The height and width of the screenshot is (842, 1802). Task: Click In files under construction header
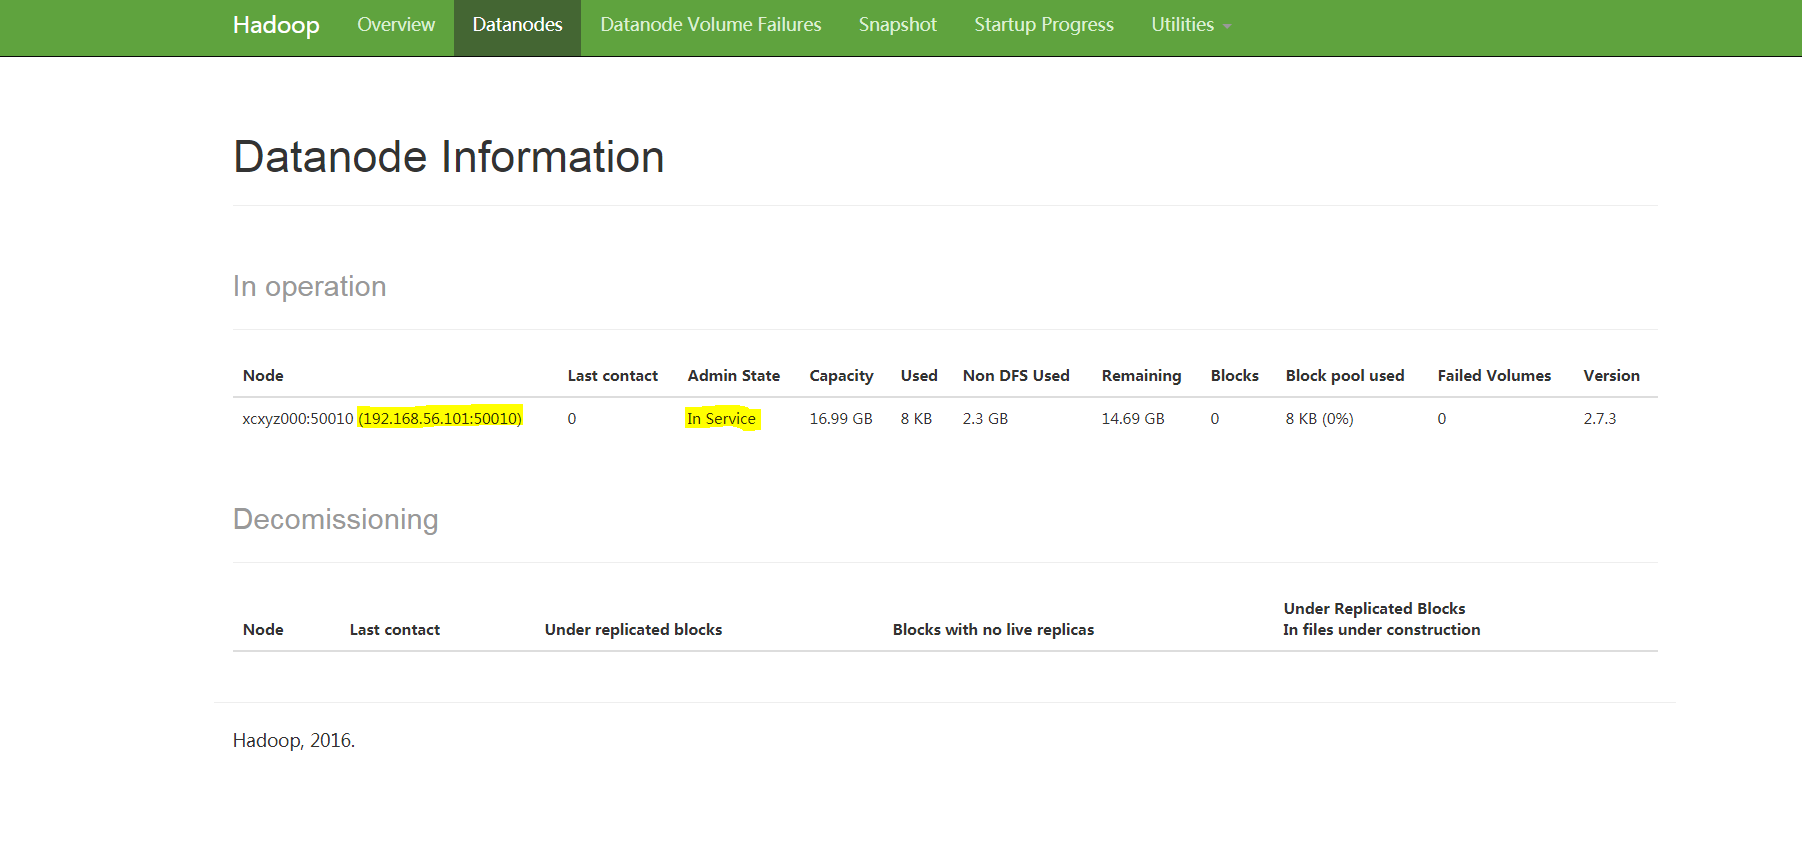click(x=1382, y=630)
